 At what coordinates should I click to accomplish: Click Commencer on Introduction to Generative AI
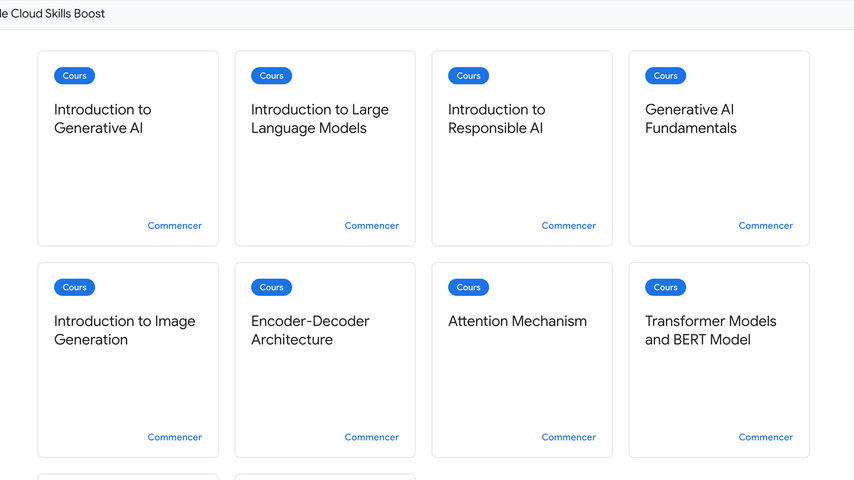pos(174,226)
